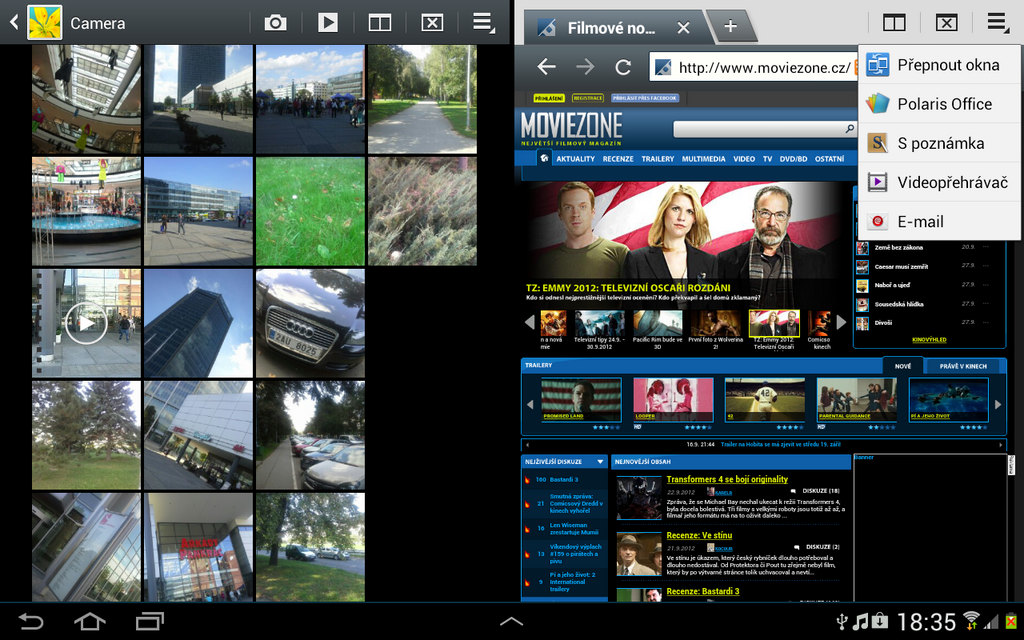Refresh the MovieZone page
Image resolution: width=1024 pixels, height=640 pixels.
pos(622,67)
